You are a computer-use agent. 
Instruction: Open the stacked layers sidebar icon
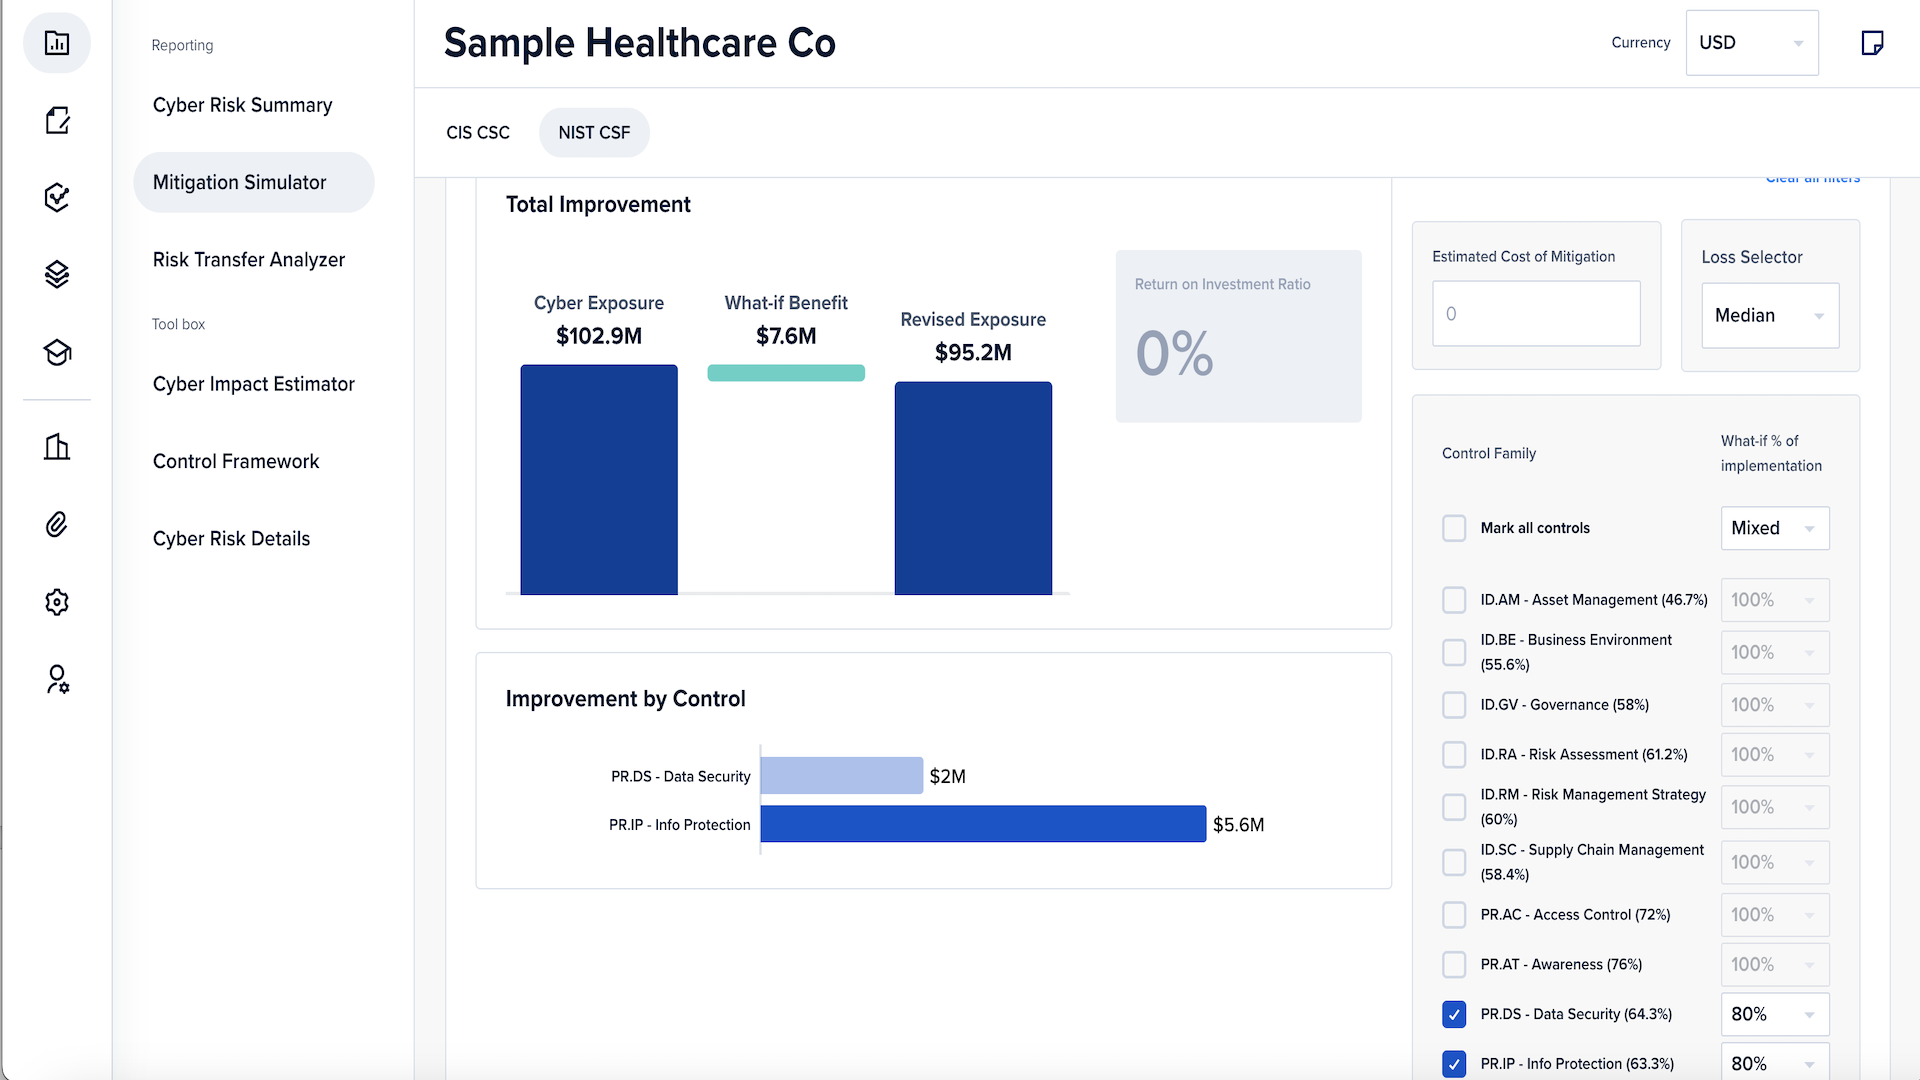[57, 274]
